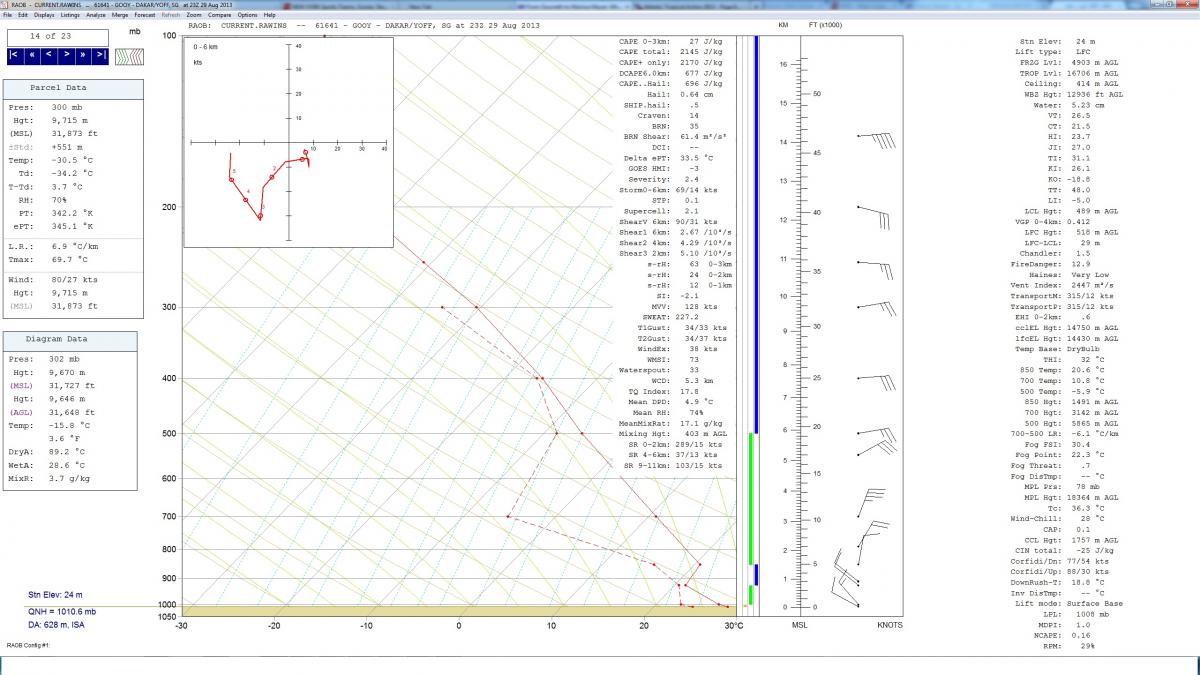Click the 'Delta ePT: 33.5 °C' line
Viewport: 1200px width, 675px height.
click(667, 157)
